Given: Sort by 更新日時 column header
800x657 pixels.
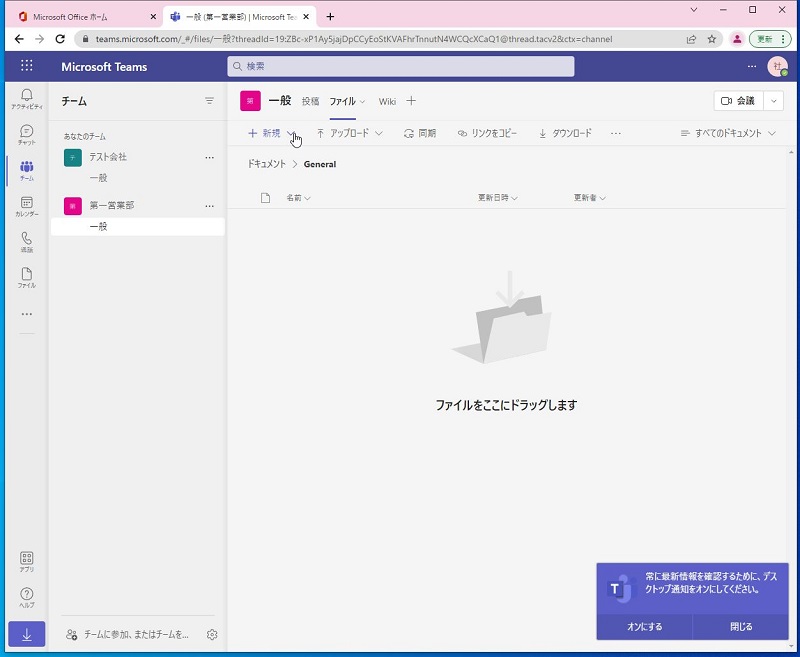Looking at the screenshot, I should click(497, 198).
